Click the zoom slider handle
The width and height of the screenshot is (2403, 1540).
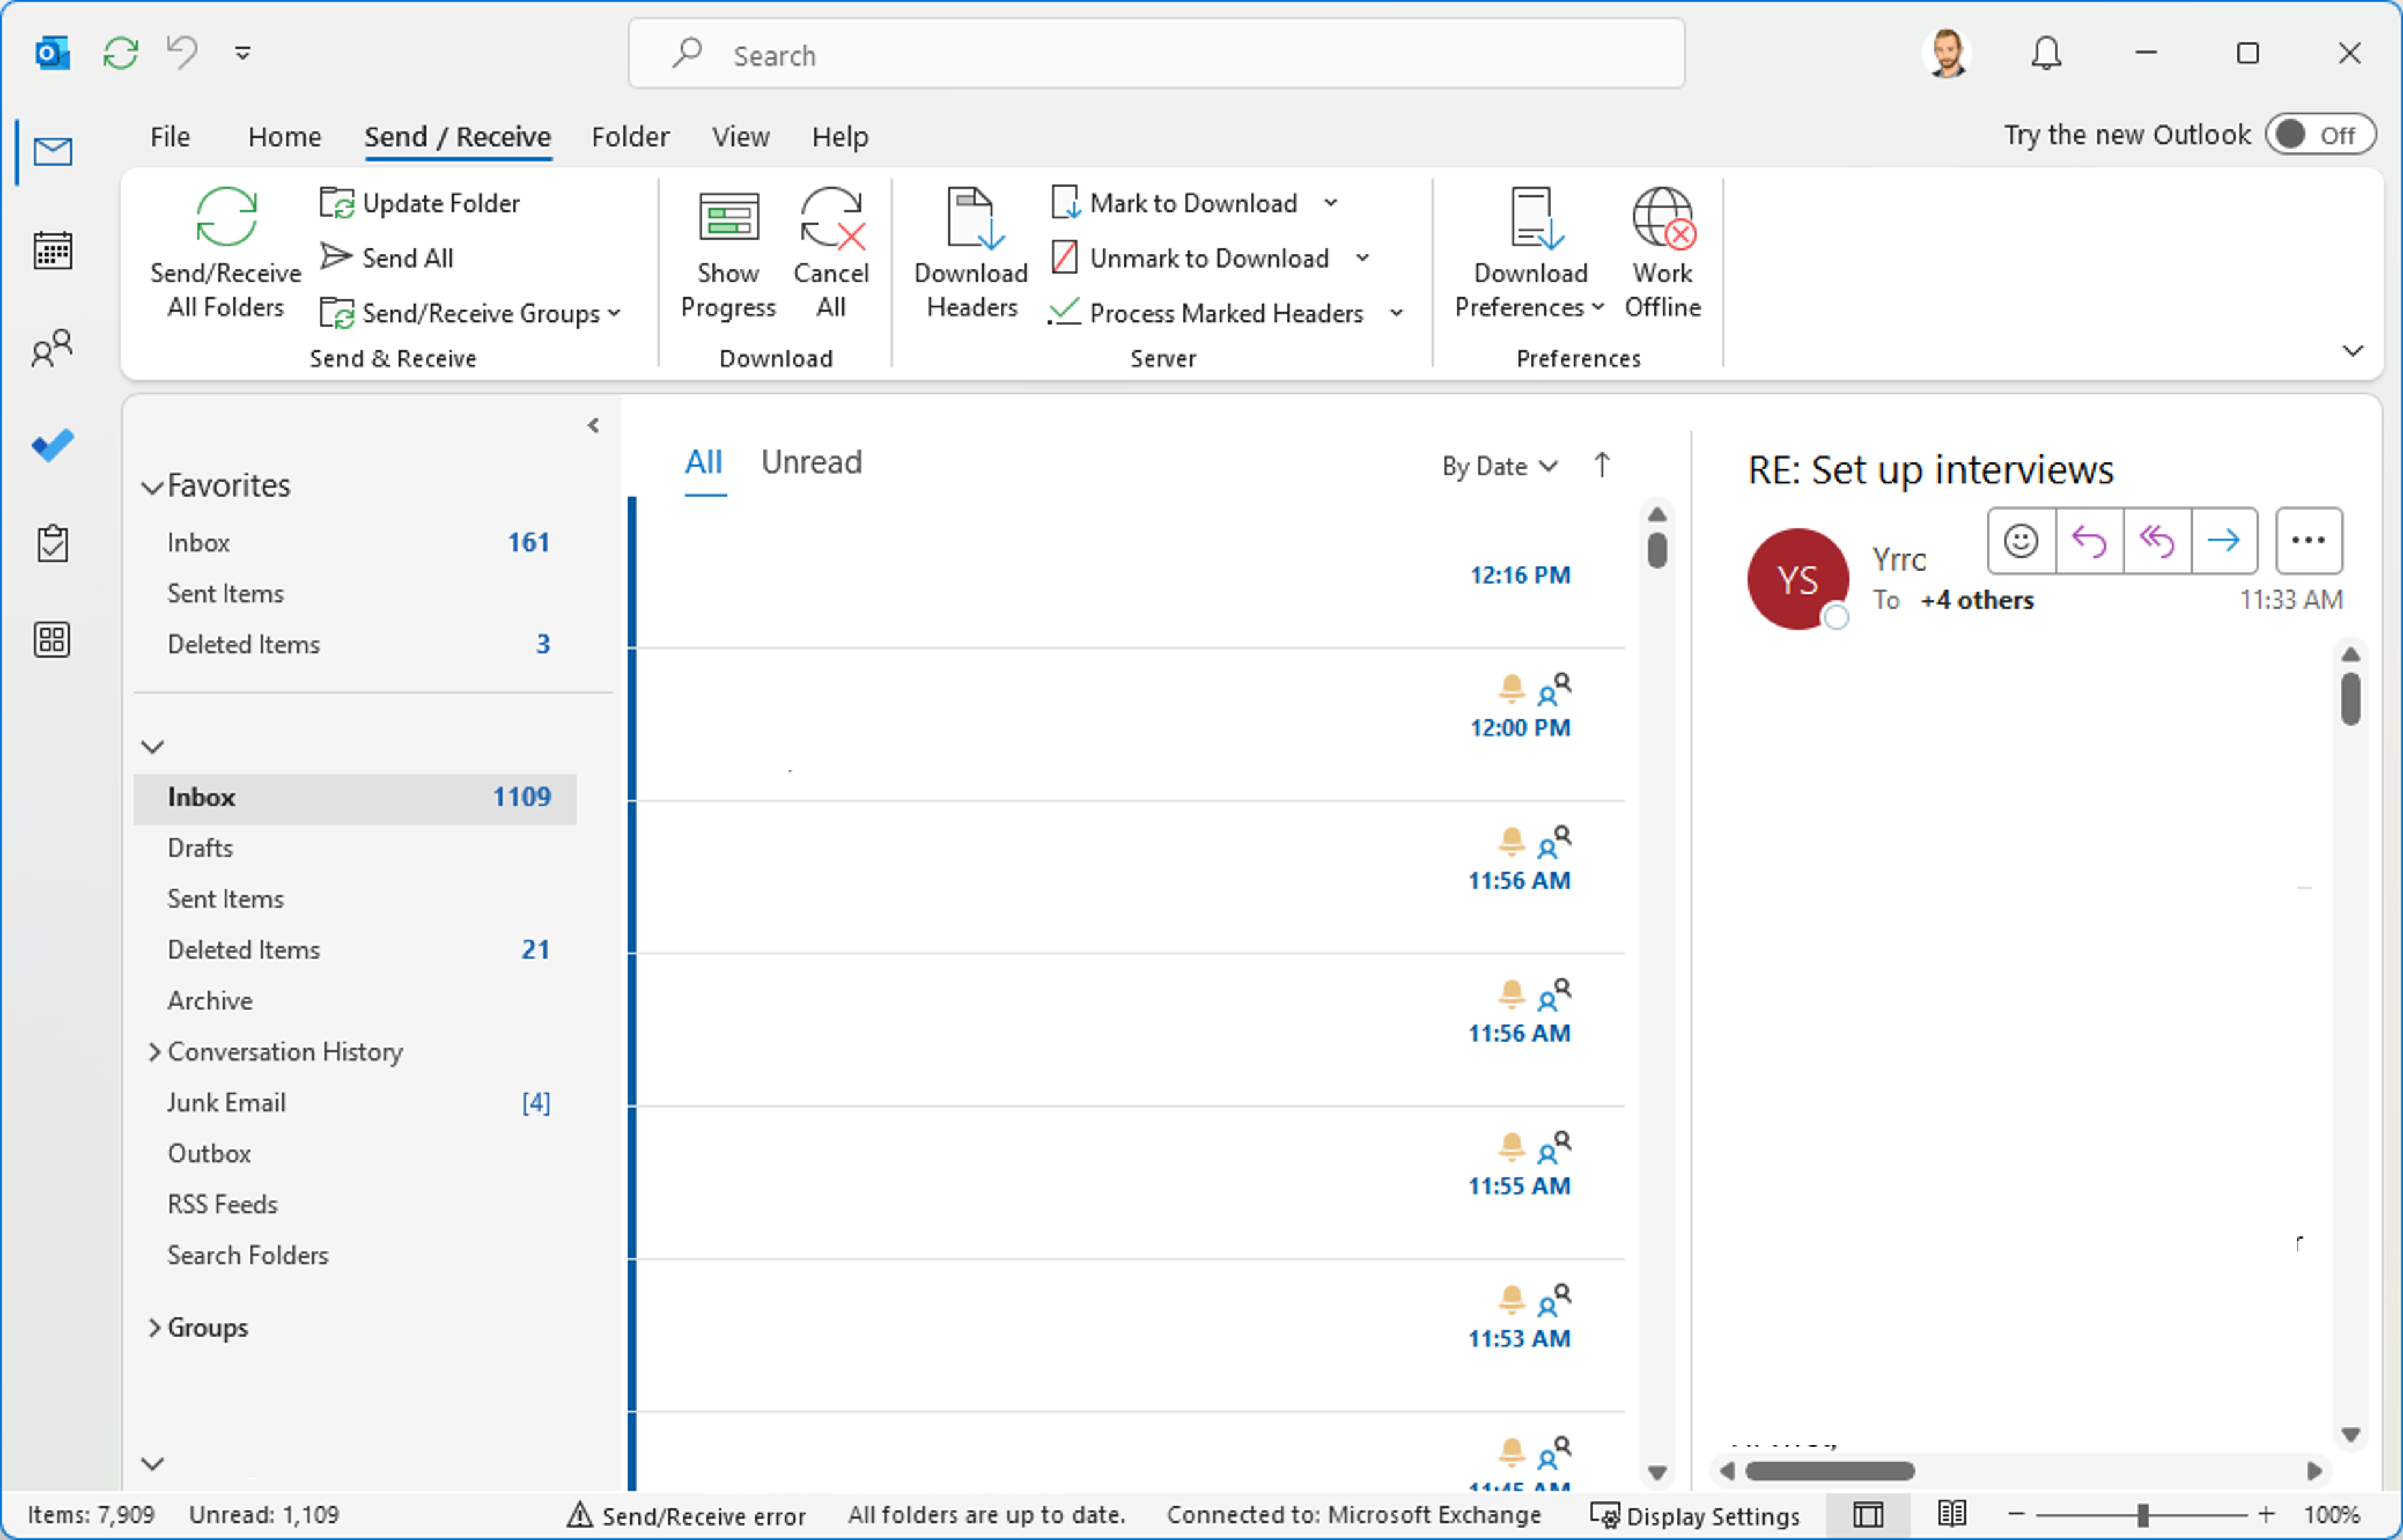click(x=2143, y=1515)
